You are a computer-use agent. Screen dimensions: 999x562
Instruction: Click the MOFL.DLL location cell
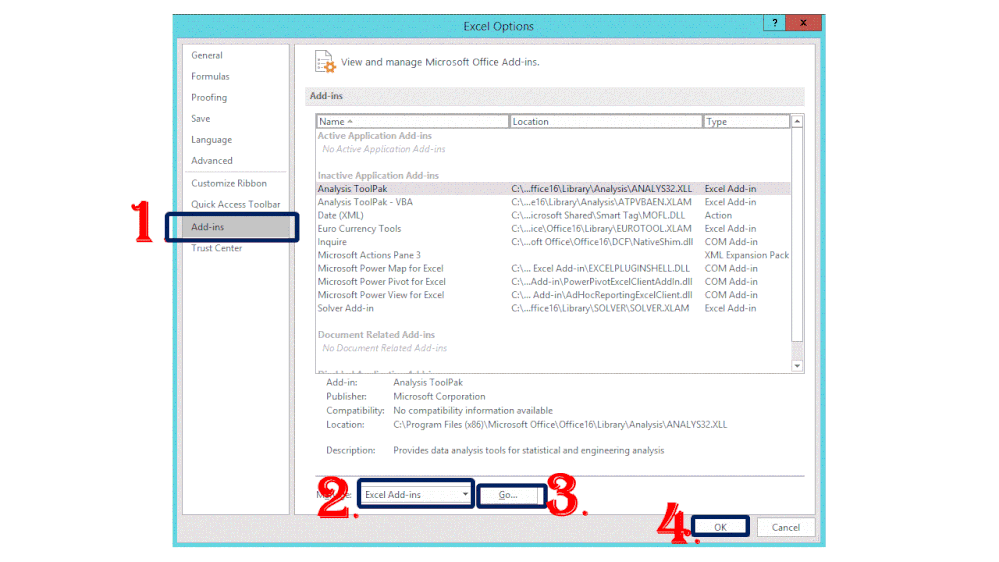point(598,215)
